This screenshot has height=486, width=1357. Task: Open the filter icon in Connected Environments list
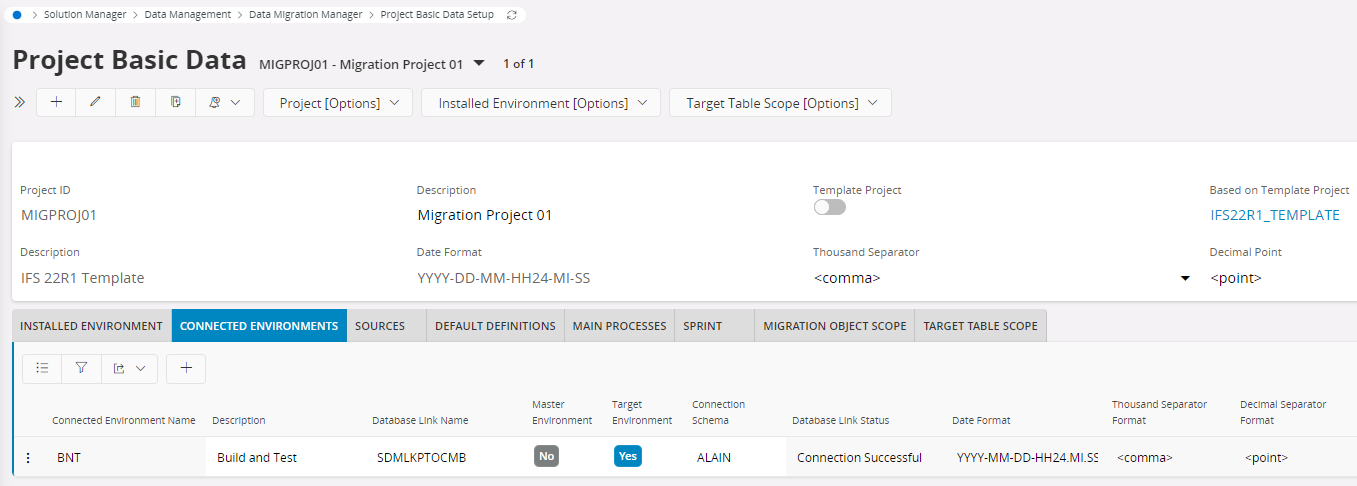[81, 368]
